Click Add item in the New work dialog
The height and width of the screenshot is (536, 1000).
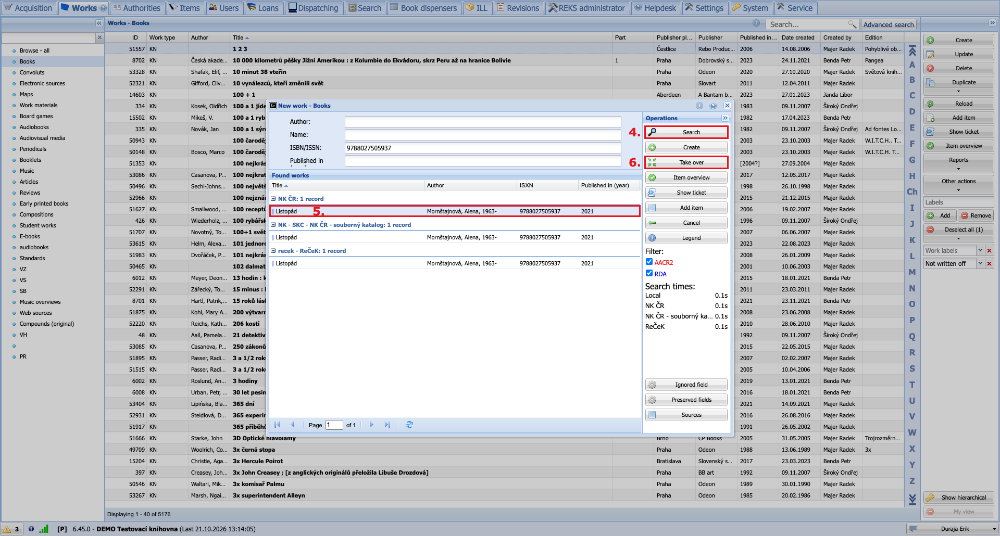click(686, 208)
